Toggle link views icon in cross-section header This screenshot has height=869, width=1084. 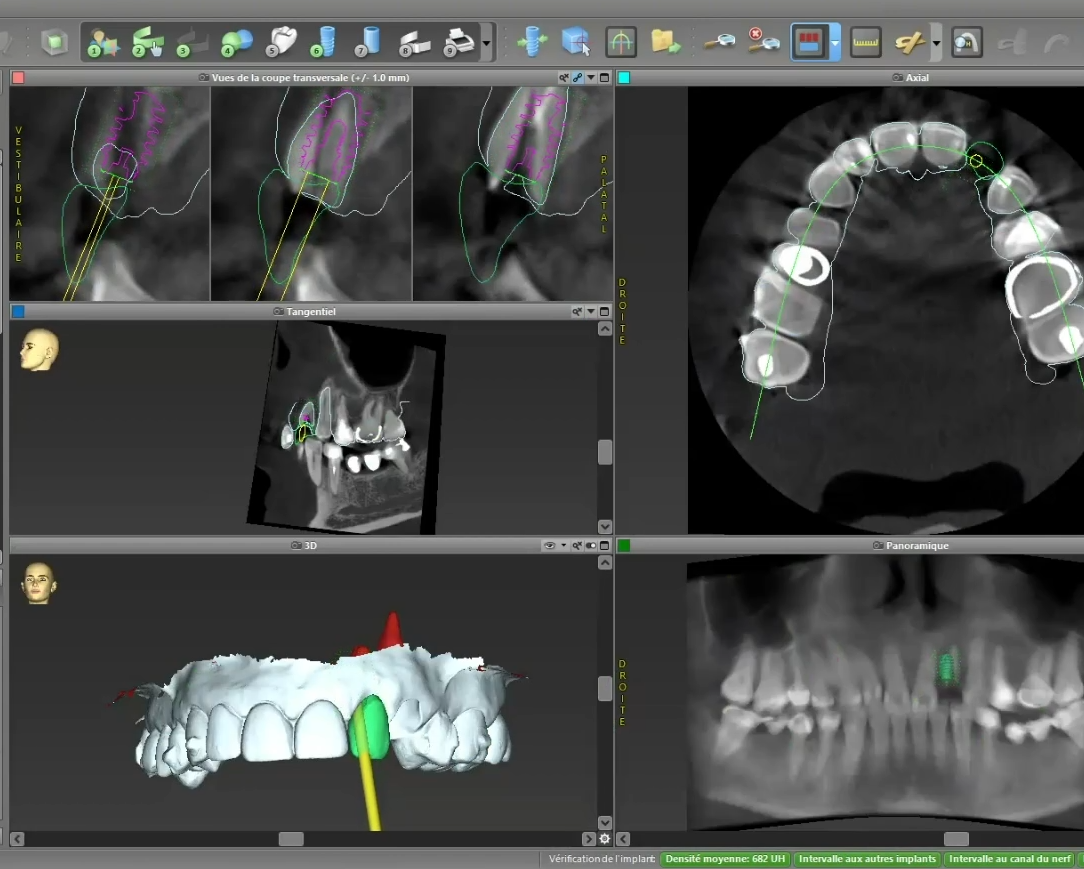pyautogui.click(x=578, y=77)
